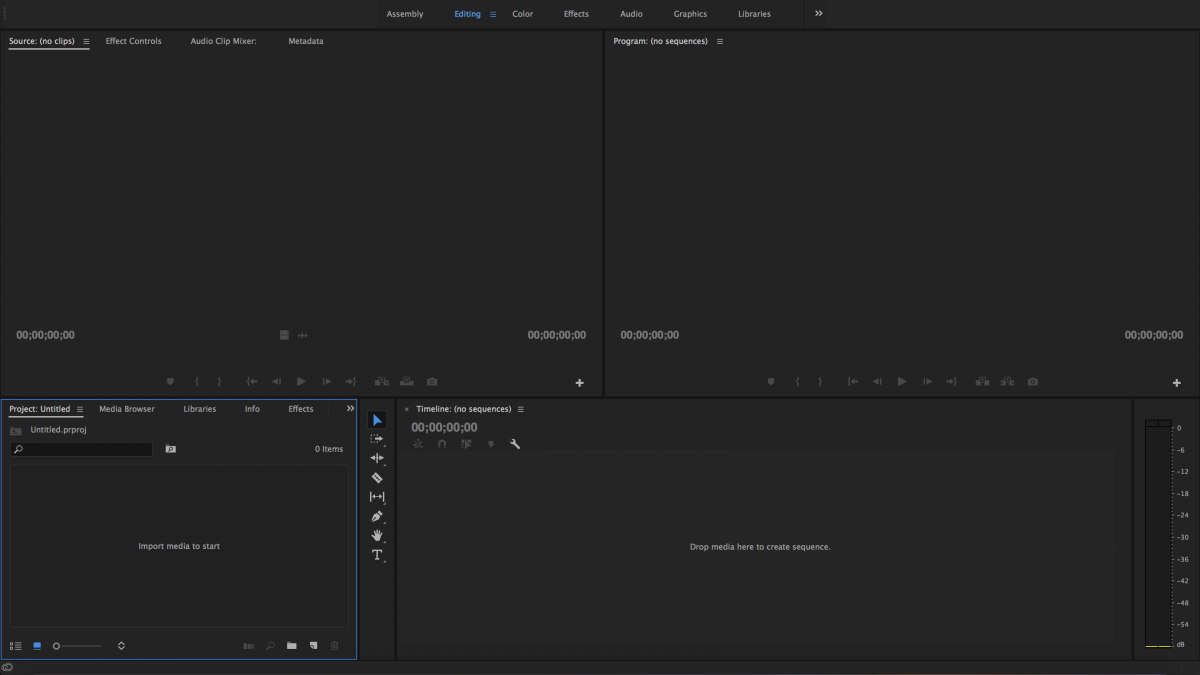Toggle Snap in the timeline with the magnet
Image resolution: width=1200 pixels, height=675 pixels.
(441, 444)
